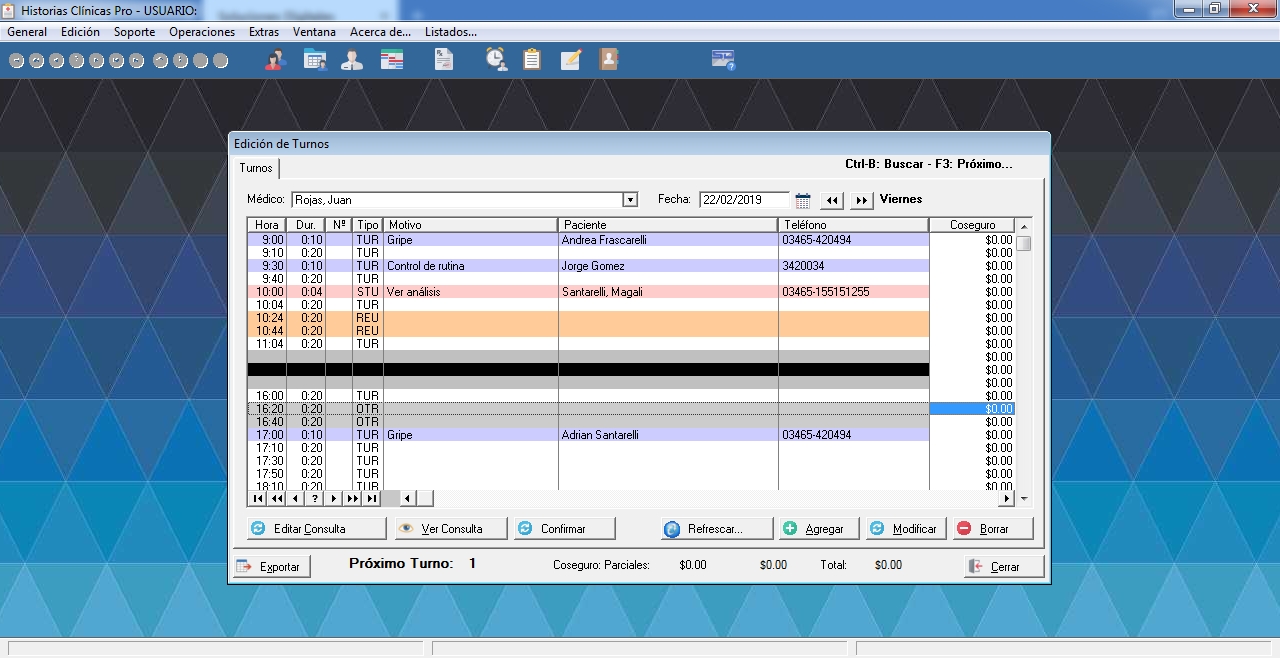Click the prescription document toolbar icon

tap(444, 60)
